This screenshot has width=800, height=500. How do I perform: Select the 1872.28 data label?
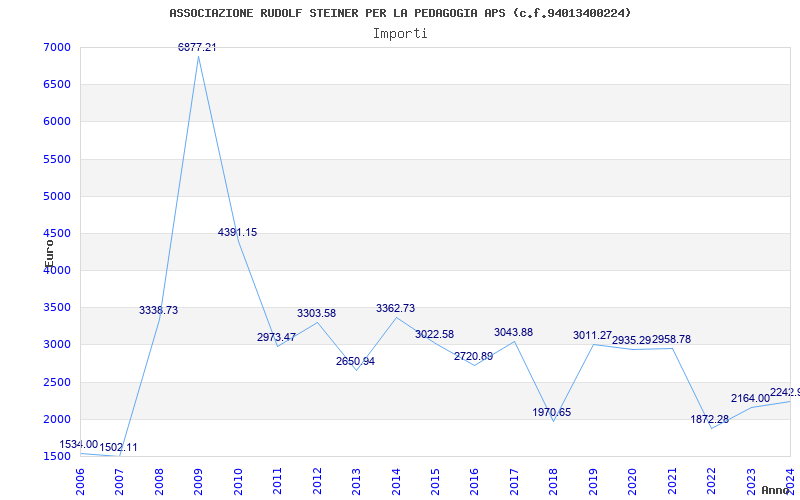[x=710, y=419]
